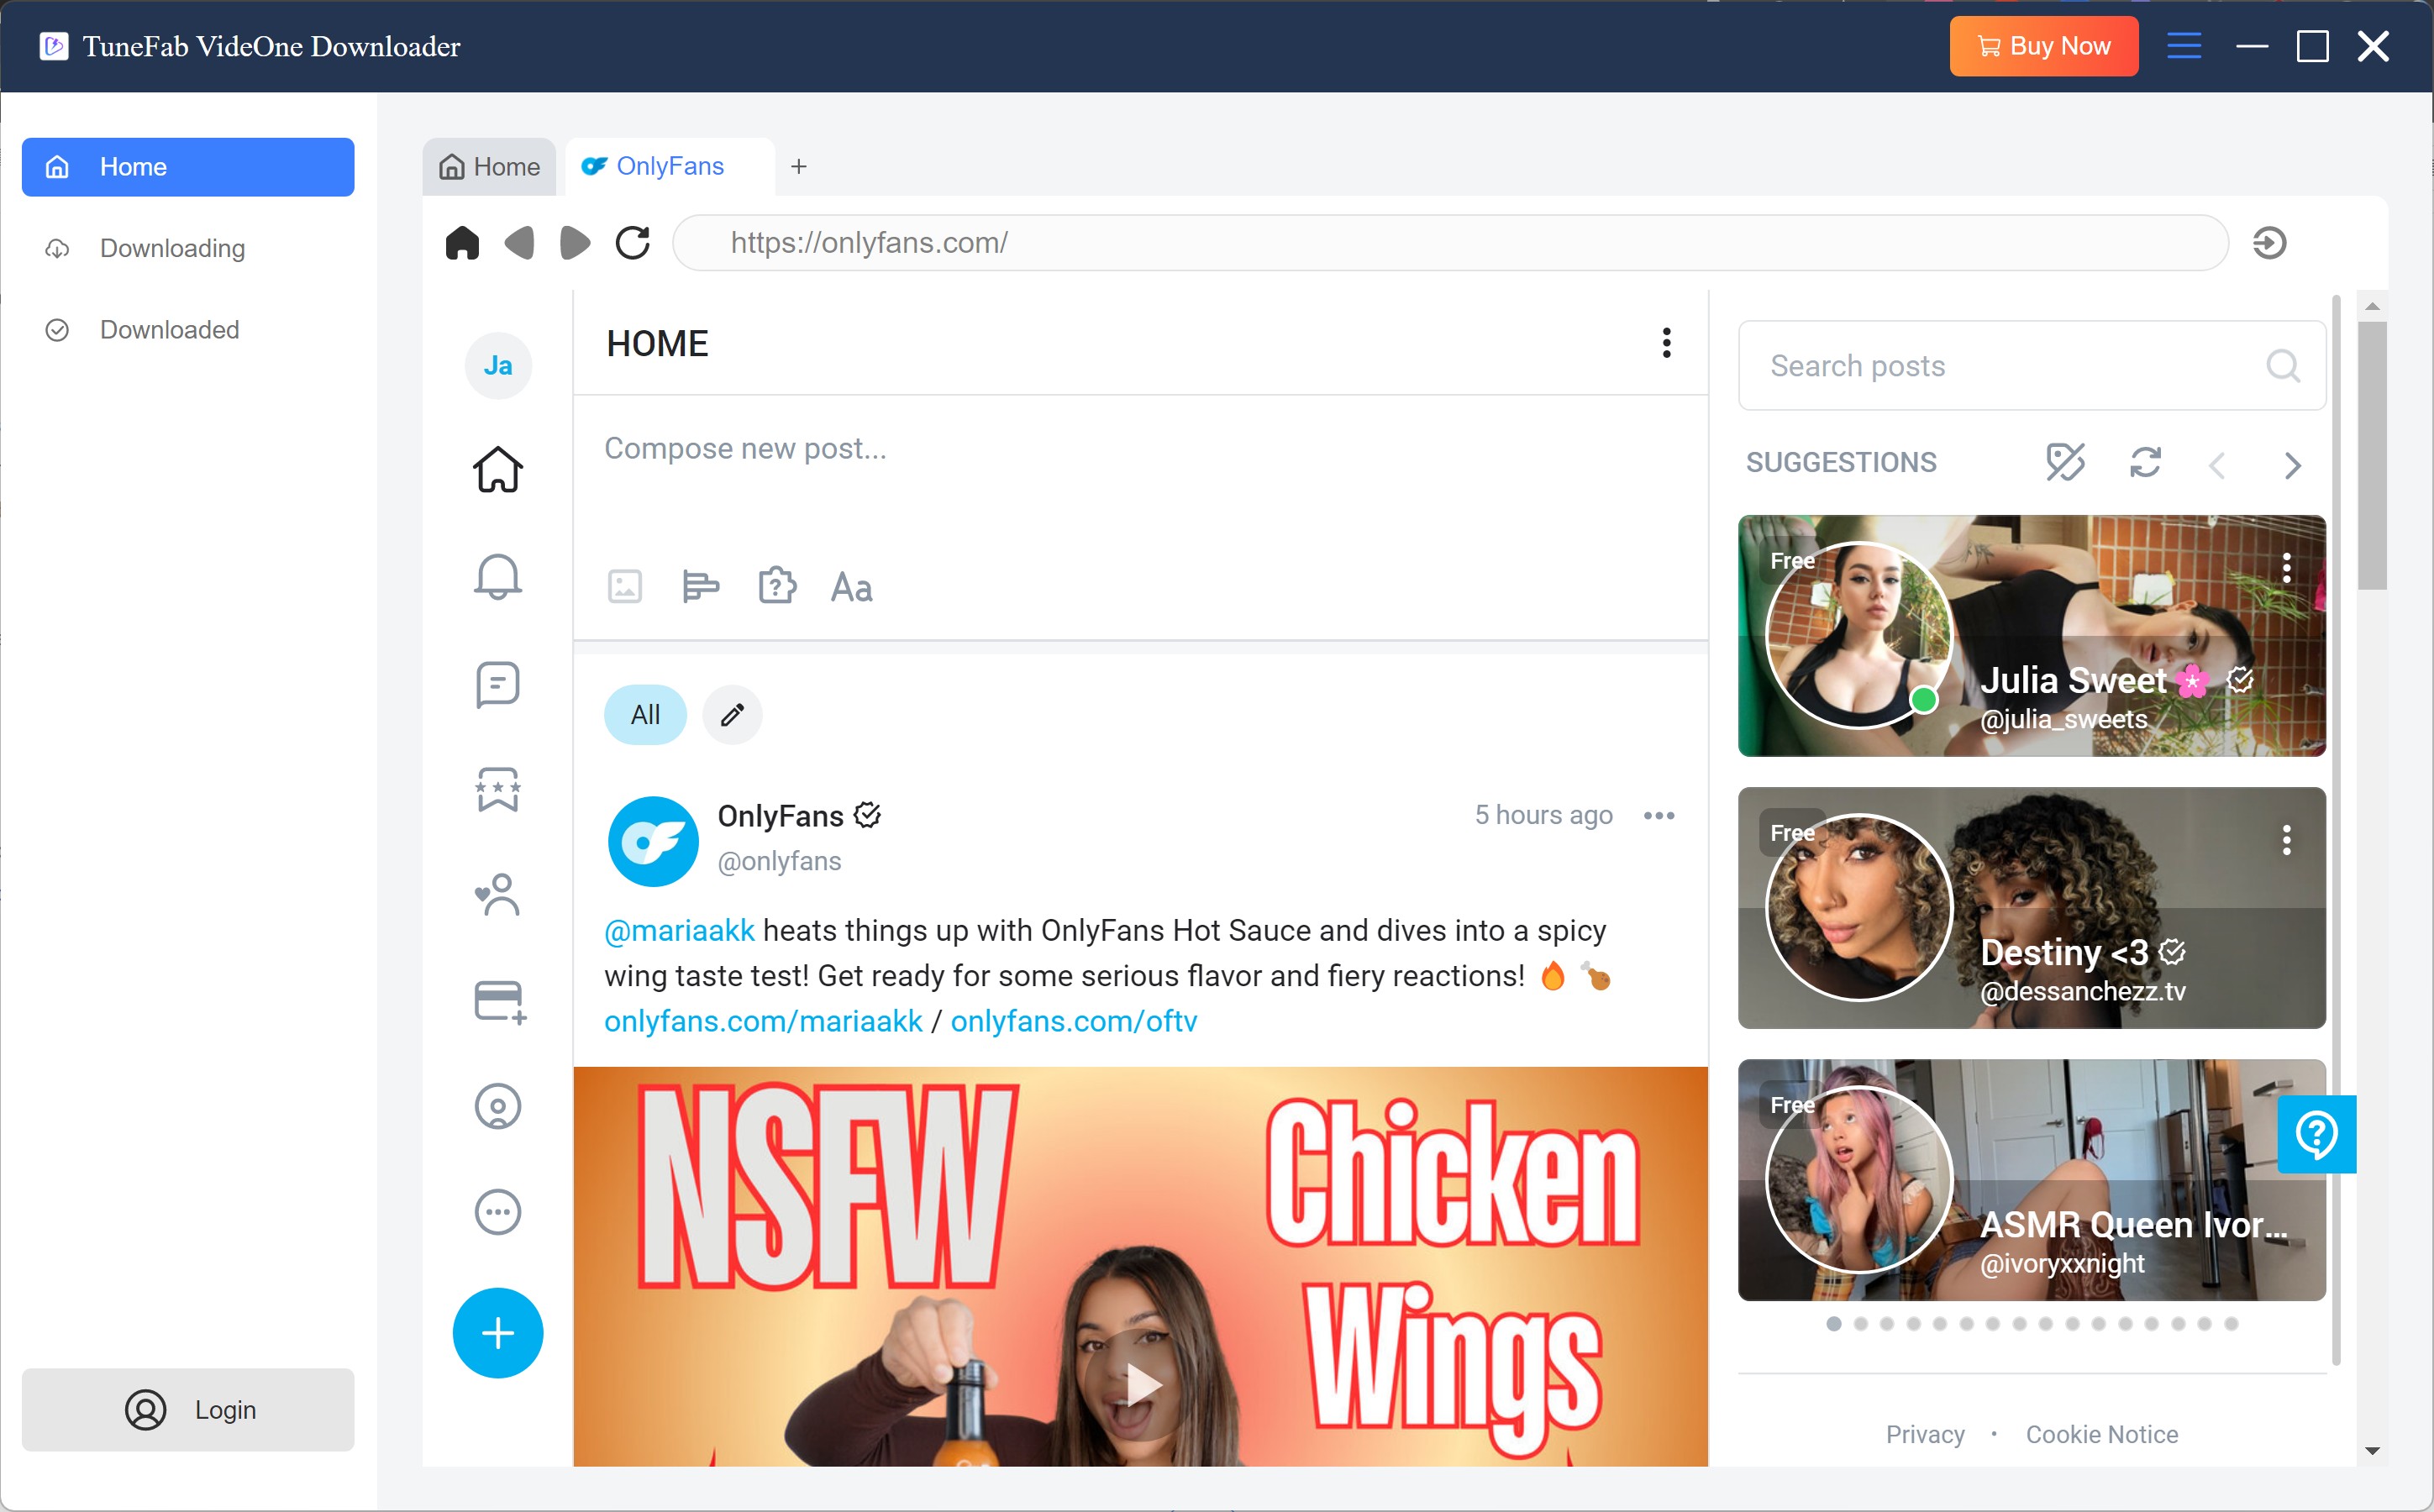Click the Compose new post field
The width and height of the screenshot is (2434, 1512).
(x=1140, y=449)
